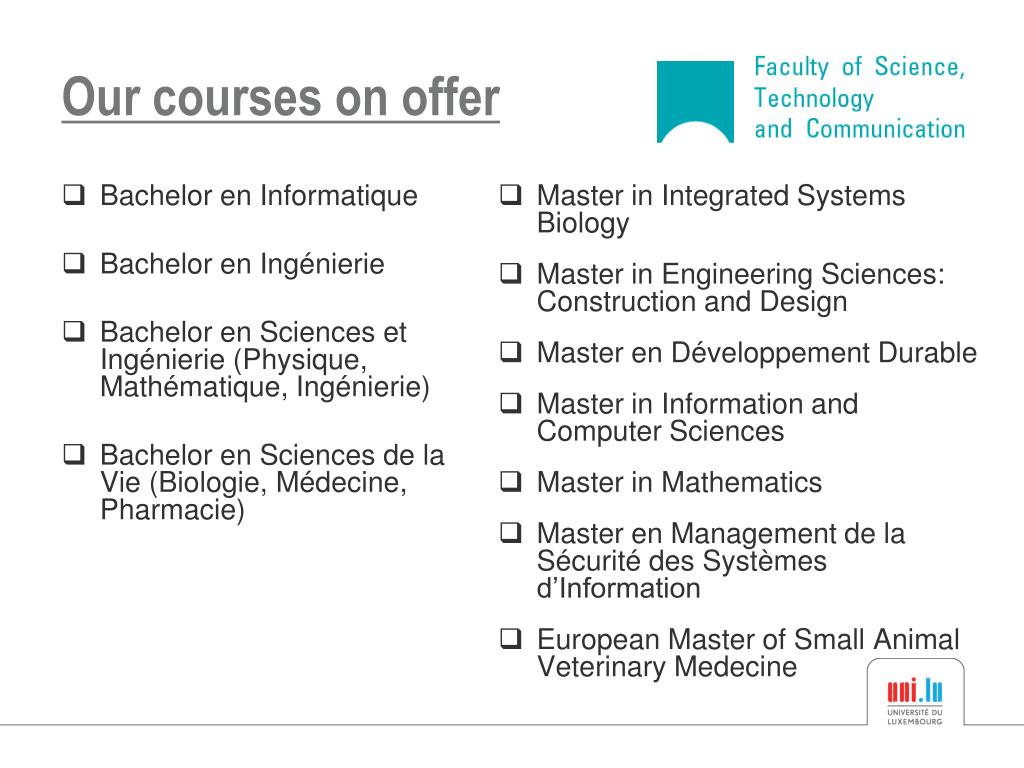The width and height of the screenshot is (1024, 768).
Task: Check European Master of Small Animal box
Action: click(511, 639)
